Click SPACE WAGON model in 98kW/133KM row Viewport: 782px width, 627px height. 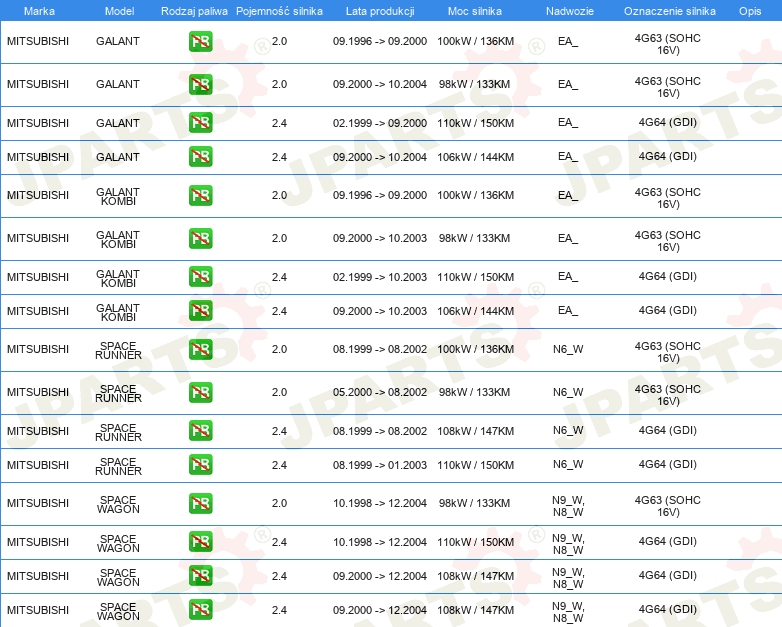coord(118,504)
